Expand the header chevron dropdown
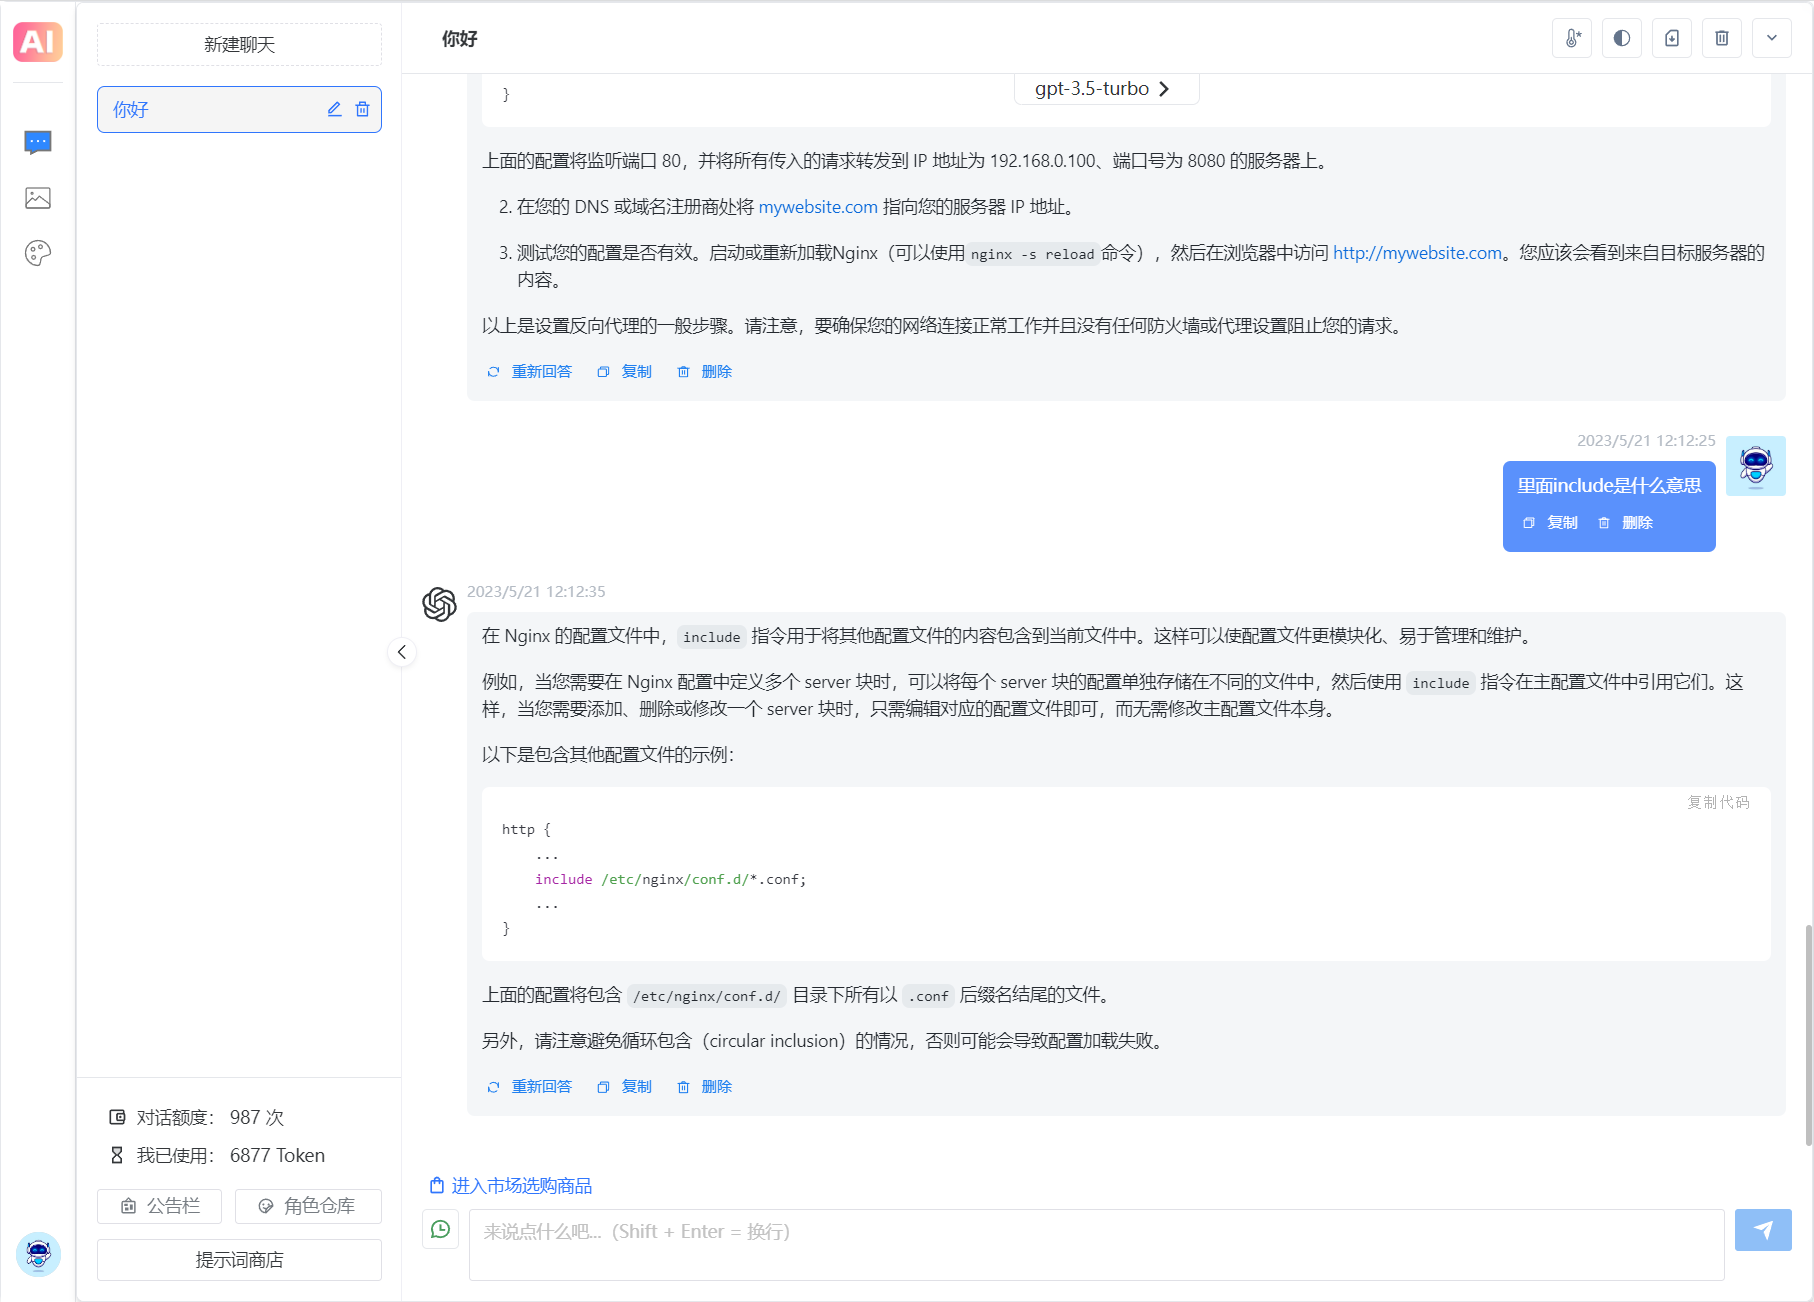This screenshot has height=1302, width=1814. click(x=1772, y=38)
